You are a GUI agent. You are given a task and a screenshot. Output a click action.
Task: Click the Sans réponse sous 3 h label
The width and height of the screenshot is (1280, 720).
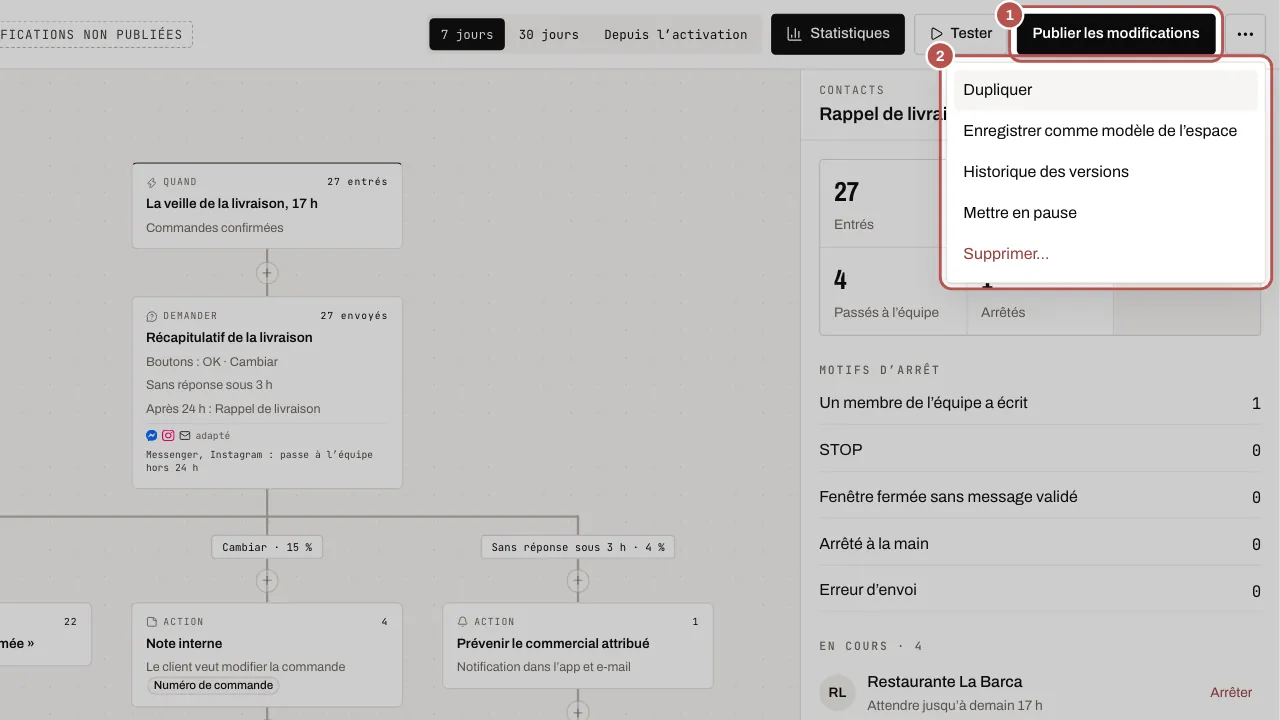(x=578, y=547)
